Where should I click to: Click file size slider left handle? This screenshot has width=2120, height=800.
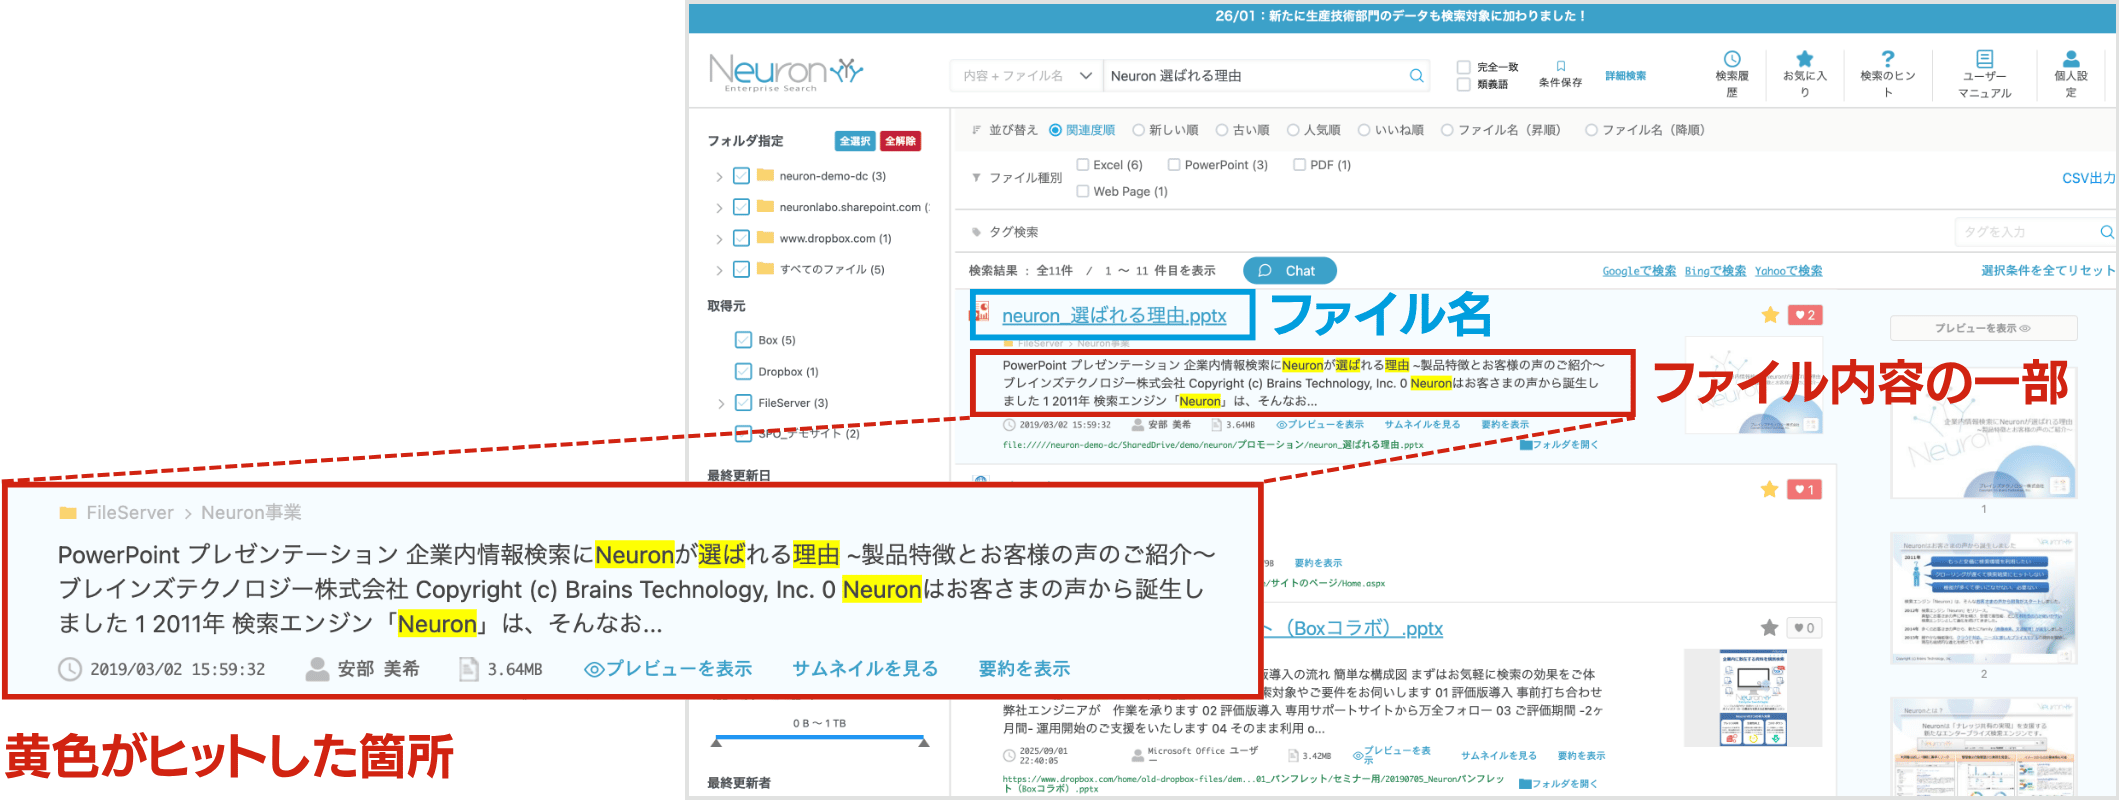click(717, 742)
